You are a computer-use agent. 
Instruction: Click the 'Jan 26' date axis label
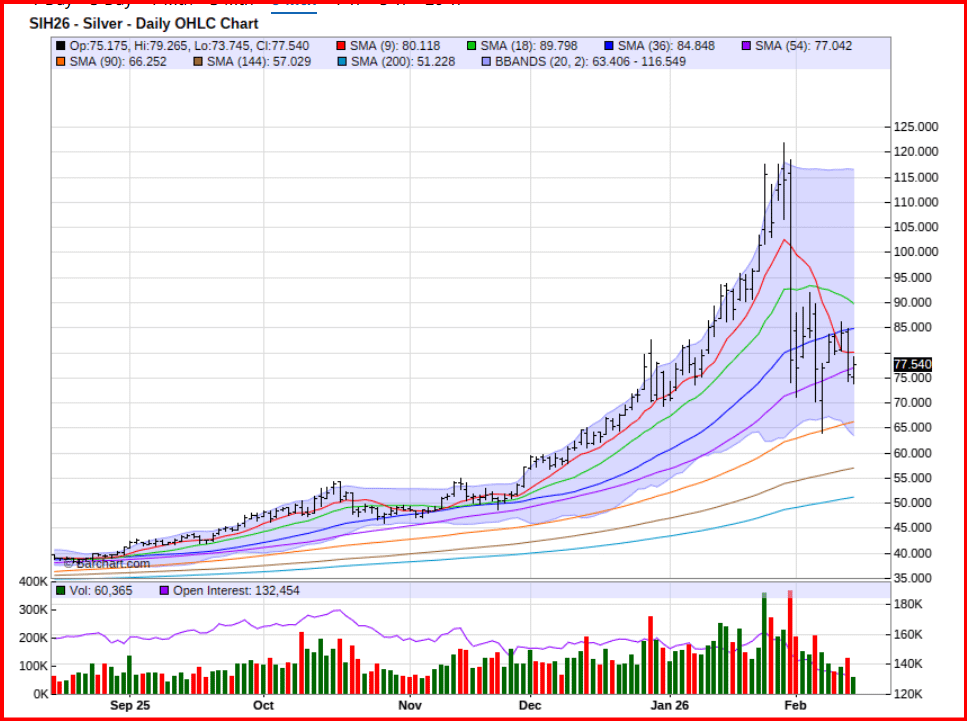pyautogui.click(x=670, y=705)
